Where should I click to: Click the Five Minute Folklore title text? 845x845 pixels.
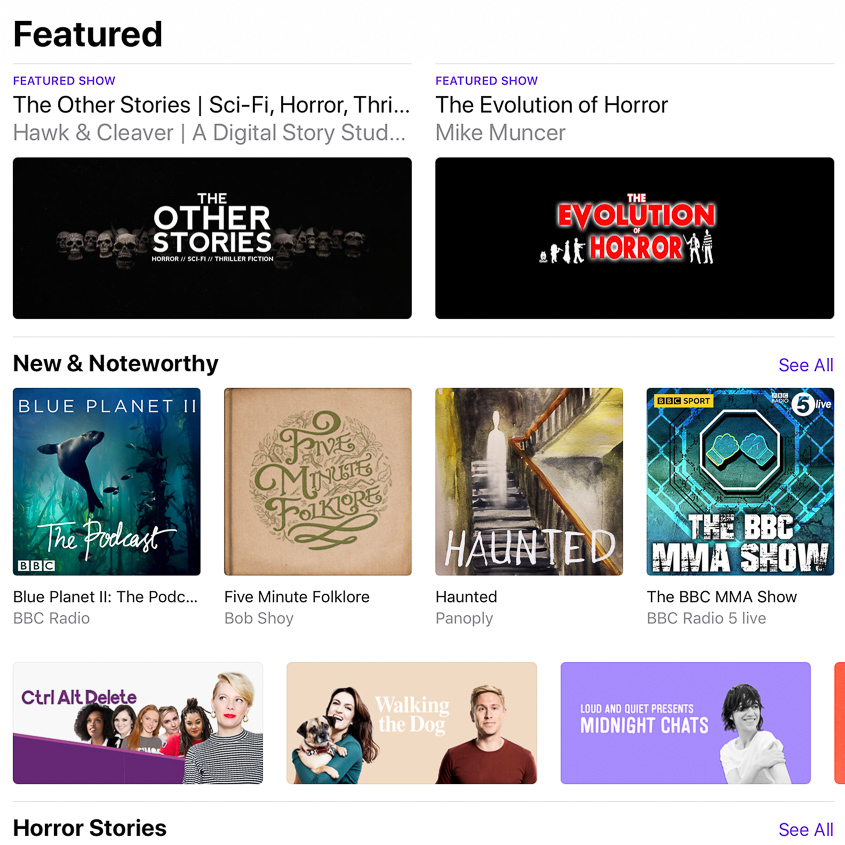pos(297,597)
